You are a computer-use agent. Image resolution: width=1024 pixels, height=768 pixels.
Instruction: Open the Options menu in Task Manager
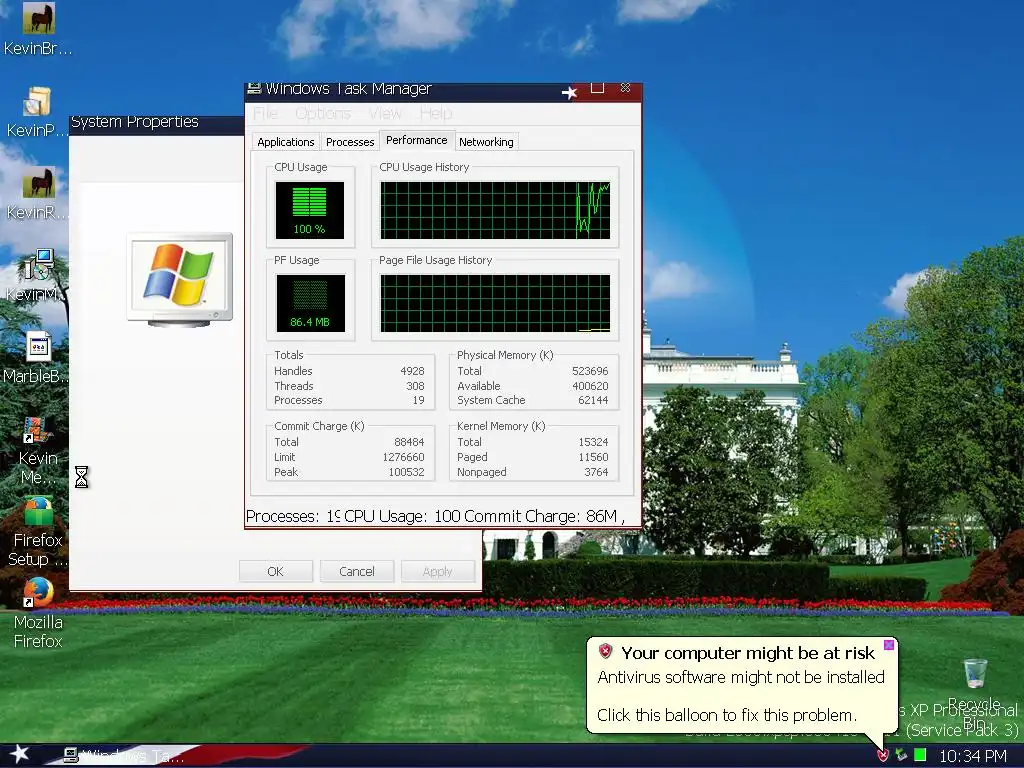pyautogui.click(x=323, y=114)
